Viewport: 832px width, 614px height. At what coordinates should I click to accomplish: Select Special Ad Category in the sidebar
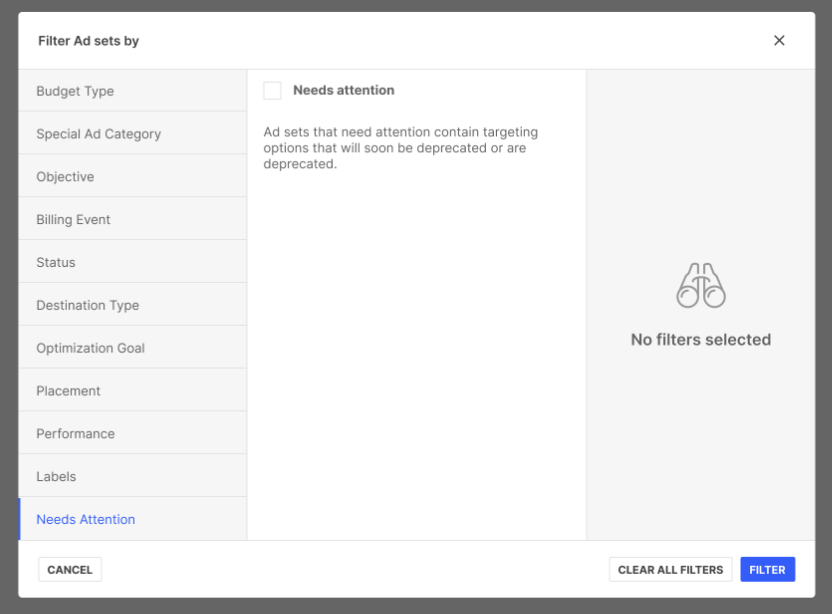[98, 134]
